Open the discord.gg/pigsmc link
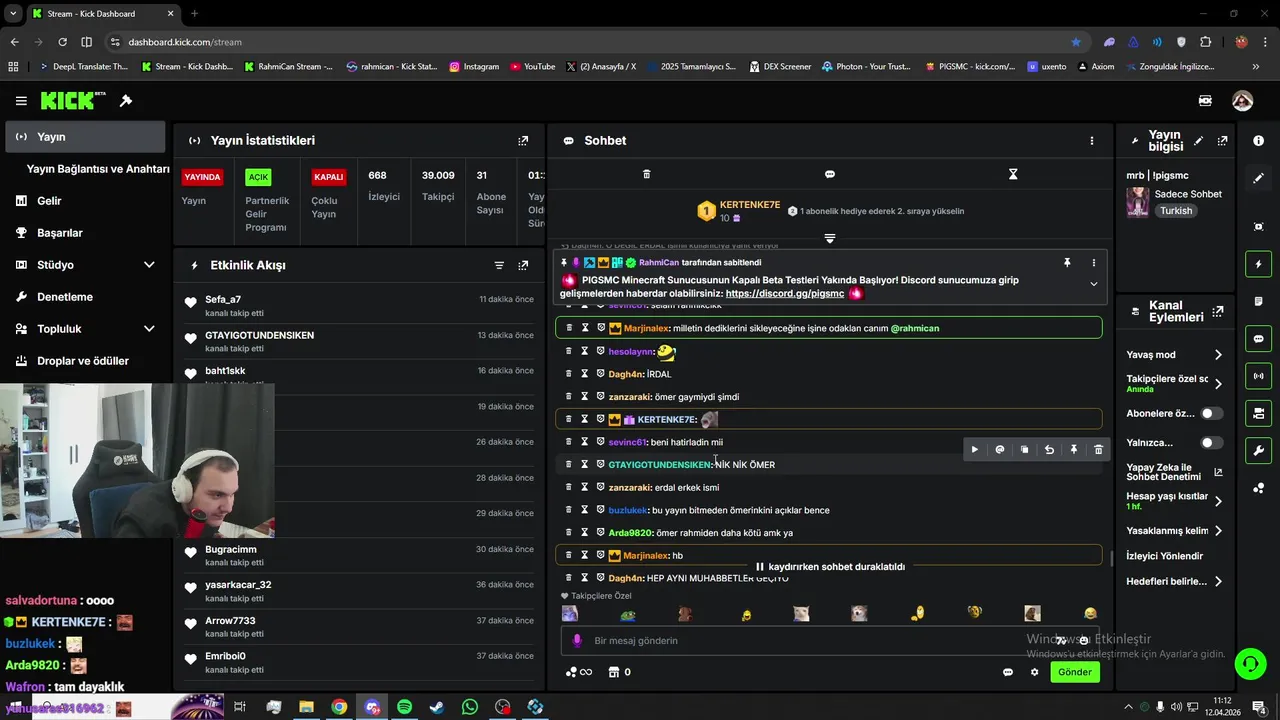This screenshot has width=1280, height=720. [785, 294]
